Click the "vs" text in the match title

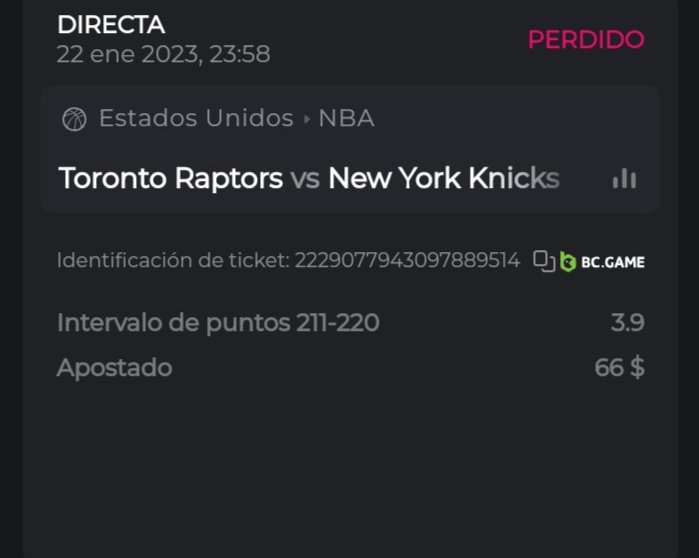[x=305, y=180]
